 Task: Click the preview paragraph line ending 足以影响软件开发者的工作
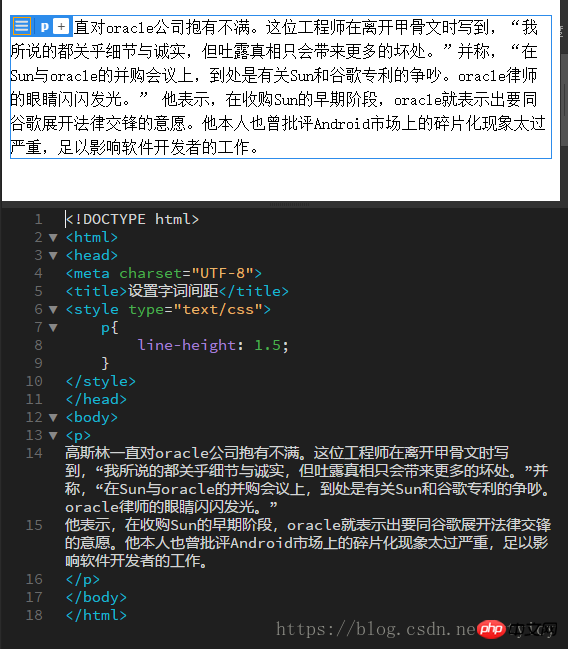[x=135, y=147]
